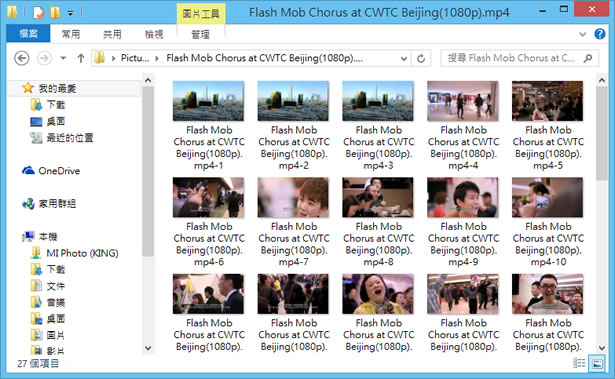Viewport: 615px width, 379px height.
Task: Switch to the 共用 ribbon tab
Action: click(112, 34)
